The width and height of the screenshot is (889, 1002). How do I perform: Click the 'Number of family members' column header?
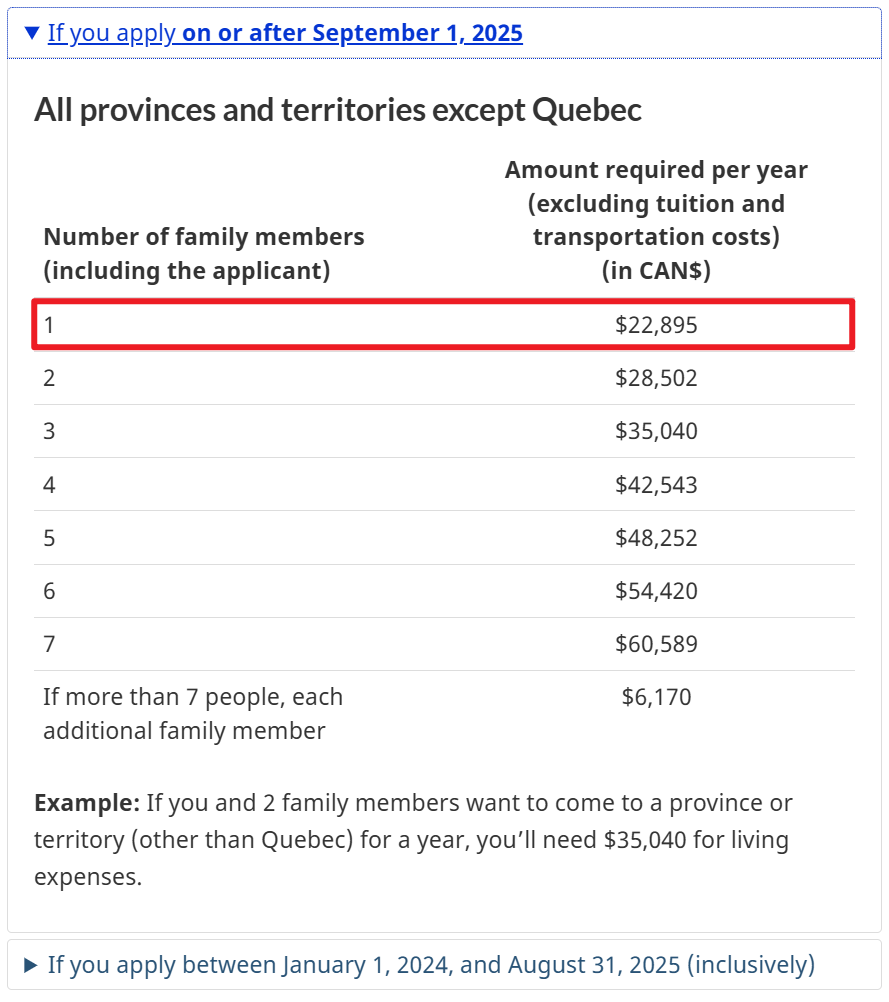point(204,254)
